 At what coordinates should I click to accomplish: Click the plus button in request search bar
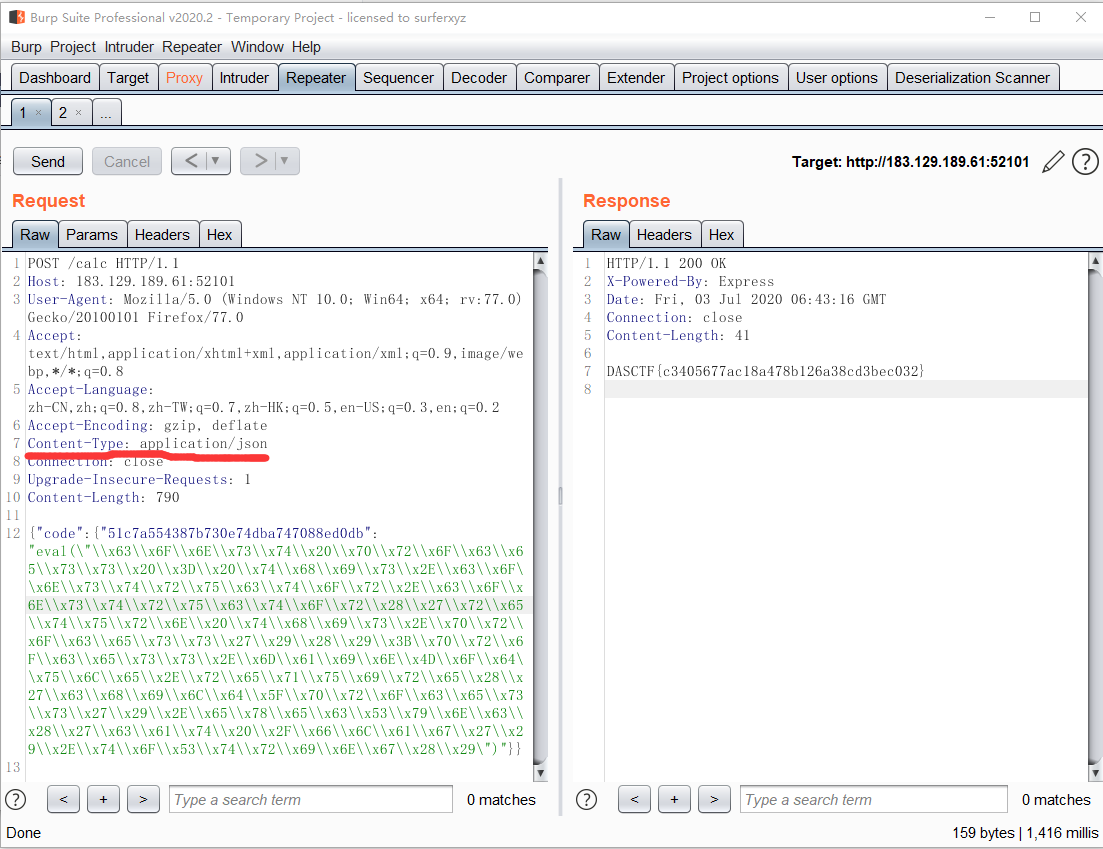(x=103, y=799)
